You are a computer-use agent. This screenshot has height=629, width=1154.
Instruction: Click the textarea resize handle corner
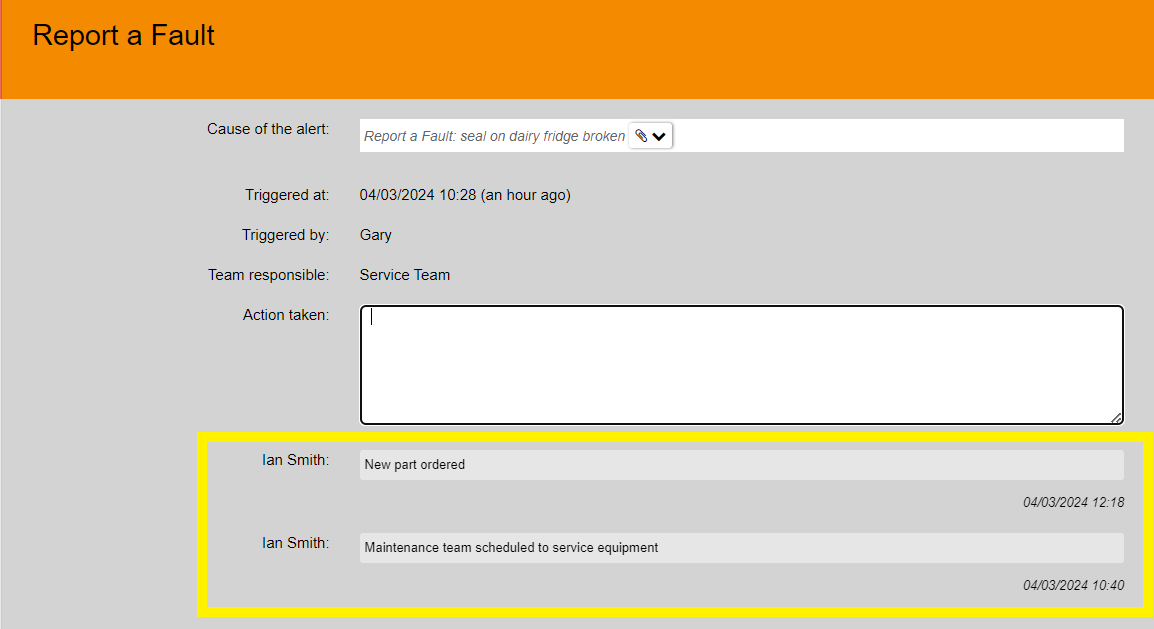[1116, 415]
